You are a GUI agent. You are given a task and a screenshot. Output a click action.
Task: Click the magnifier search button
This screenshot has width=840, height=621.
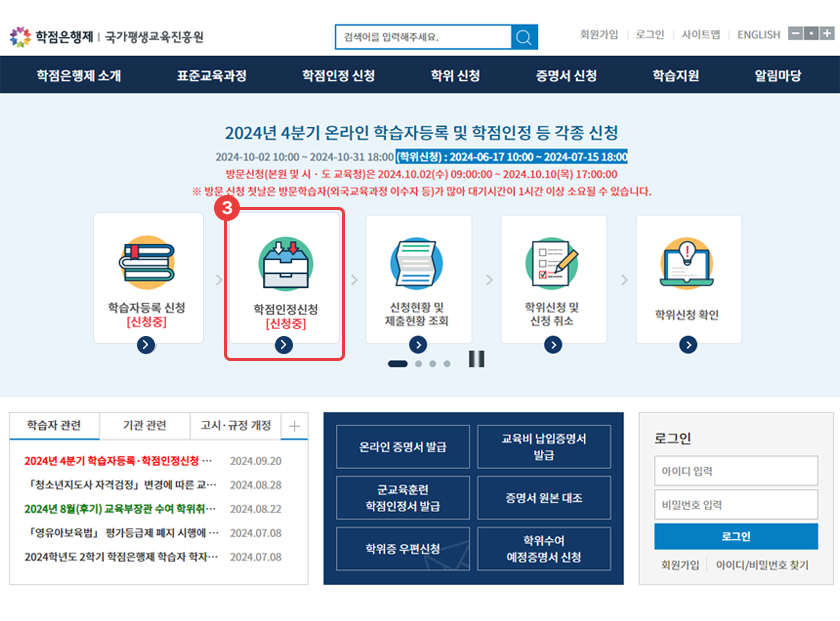point(524,37)
